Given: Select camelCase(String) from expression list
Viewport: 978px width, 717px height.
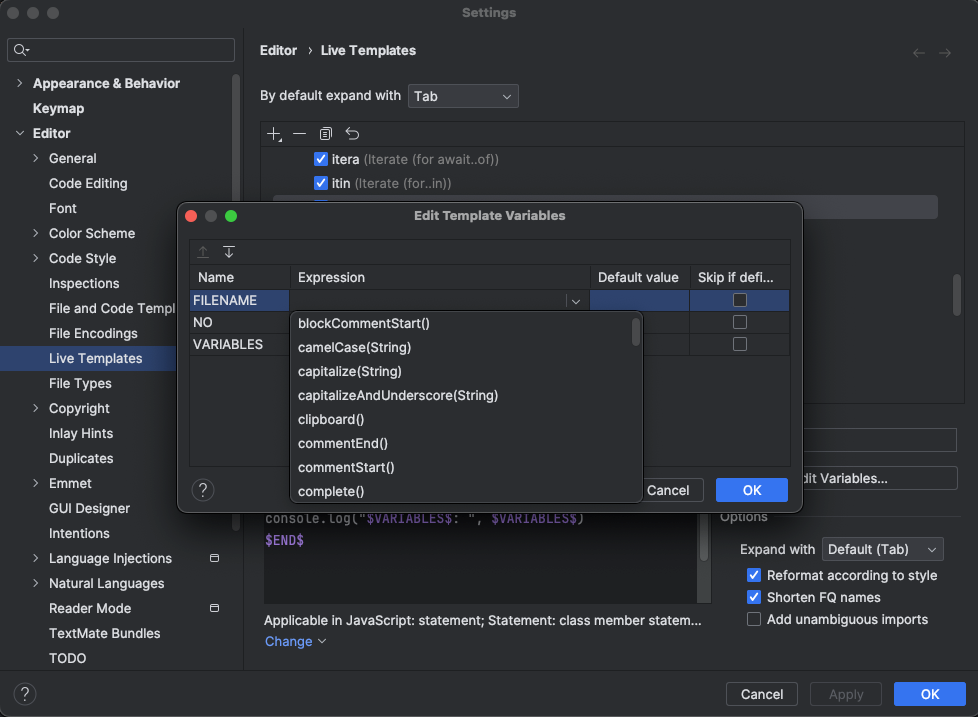Looking at the screenshot, I should [355, 348].
